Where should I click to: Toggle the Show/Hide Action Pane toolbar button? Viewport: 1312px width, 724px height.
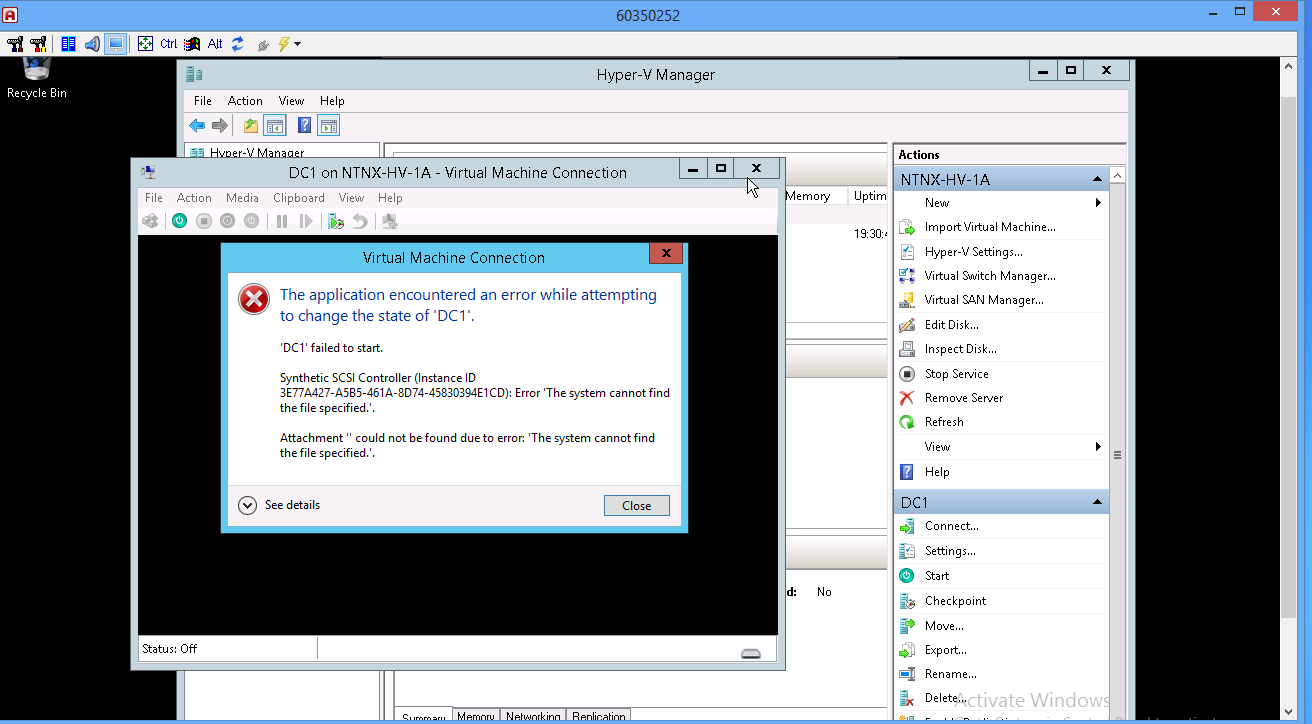pyautogui.click(x=328, y=126)
